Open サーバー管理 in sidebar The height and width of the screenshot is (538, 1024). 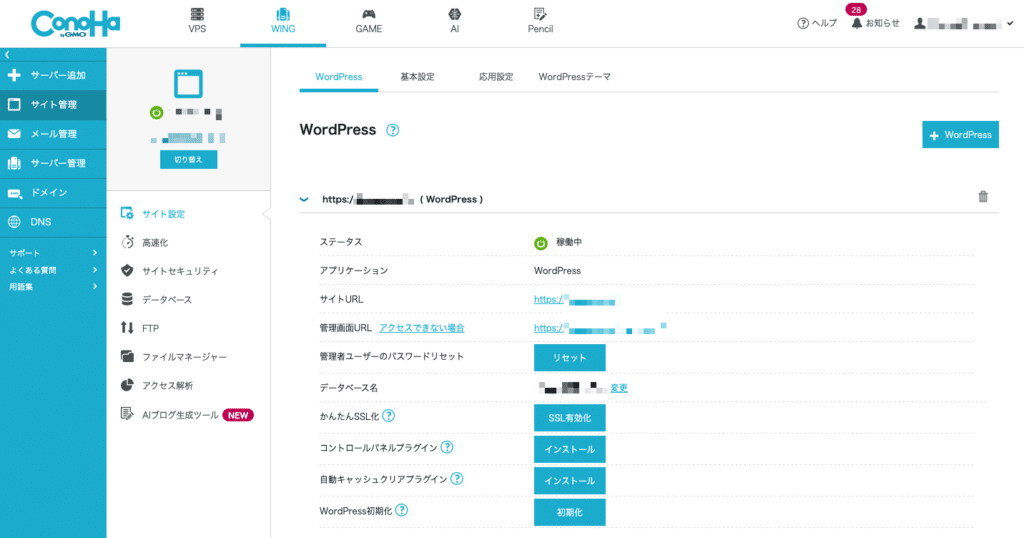53,163
